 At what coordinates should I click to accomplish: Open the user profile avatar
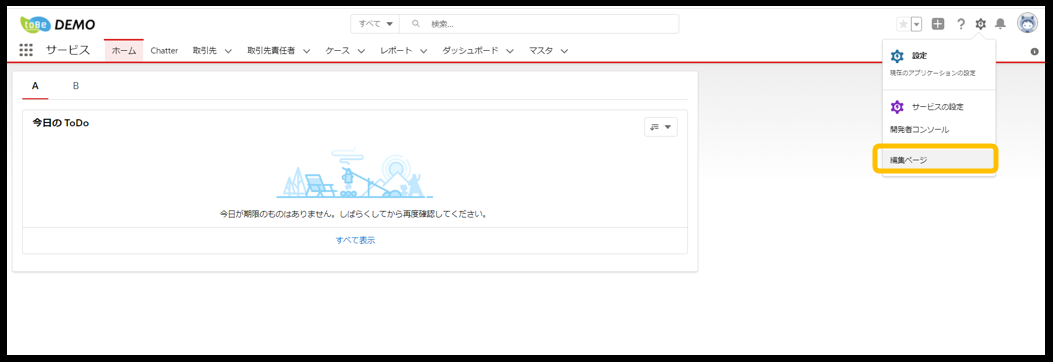click(x=1027, y=24)
